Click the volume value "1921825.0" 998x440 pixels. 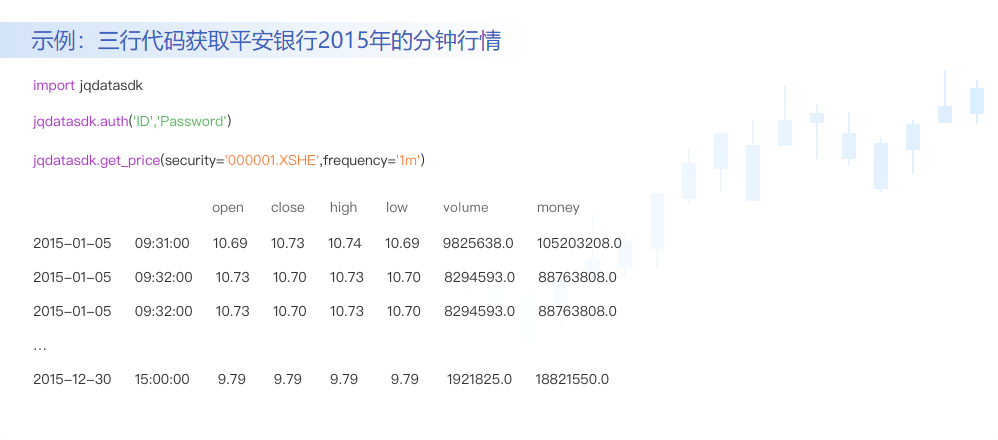point(479,380)
